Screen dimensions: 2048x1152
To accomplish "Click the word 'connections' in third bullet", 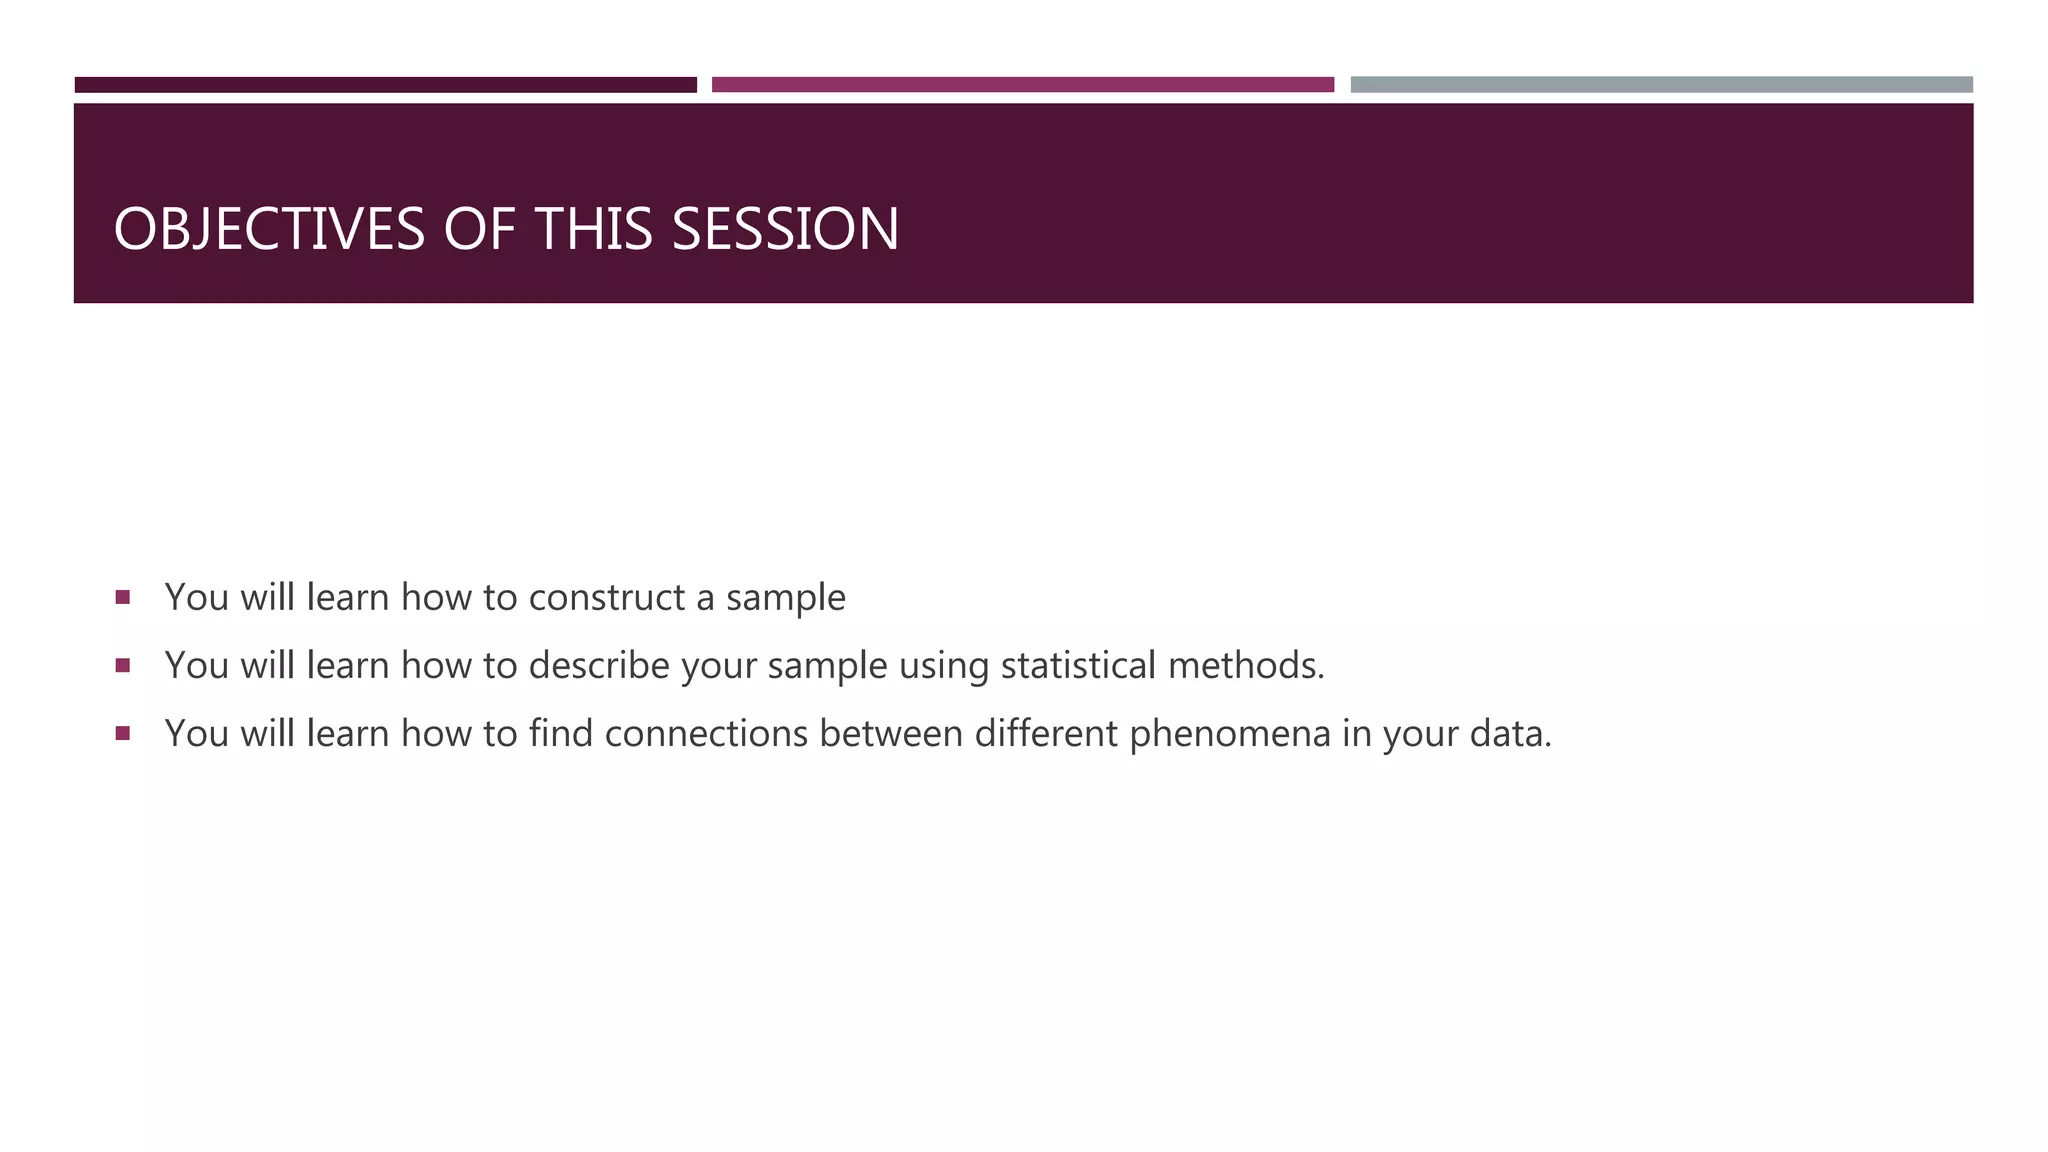I will click(706, 734).
